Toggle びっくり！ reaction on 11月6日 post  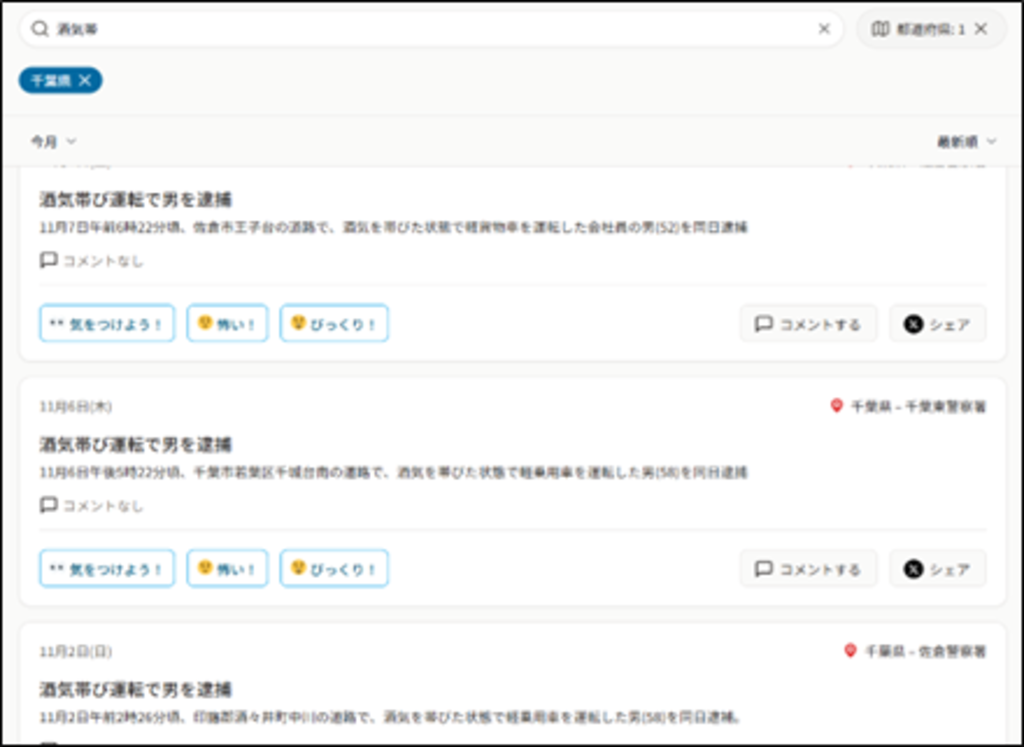pyautogui.click(x=334, y=569)
